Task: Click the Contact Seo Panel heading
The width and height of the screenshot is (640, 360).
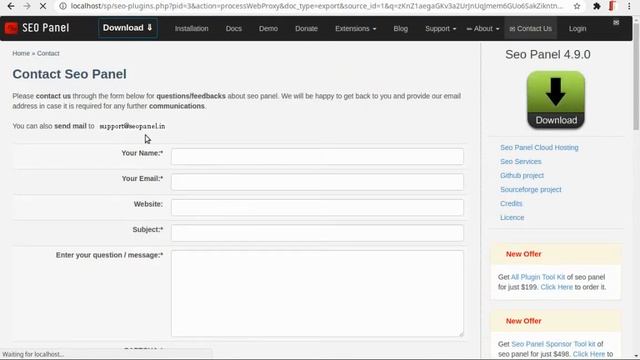Action: click(x=69, y=74)
